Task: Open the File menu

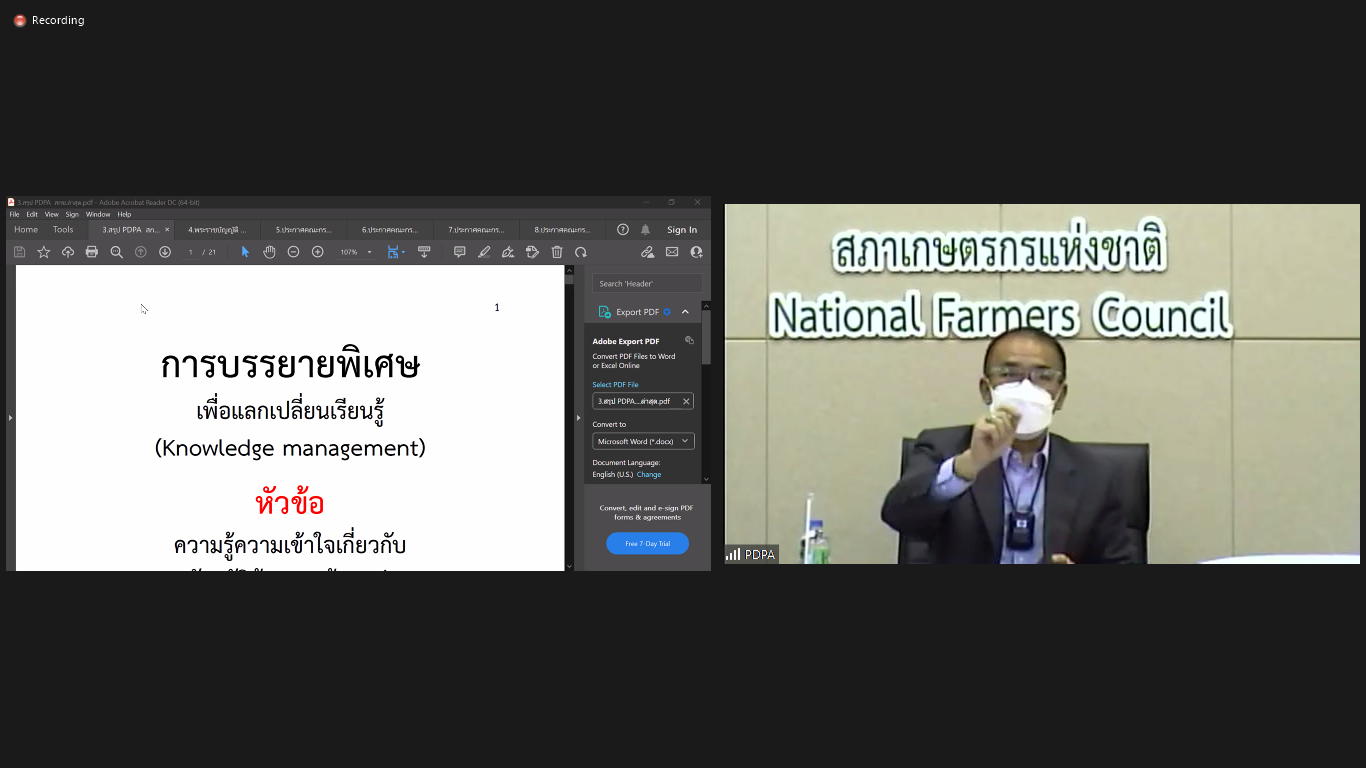Action: tap(15, 214)
